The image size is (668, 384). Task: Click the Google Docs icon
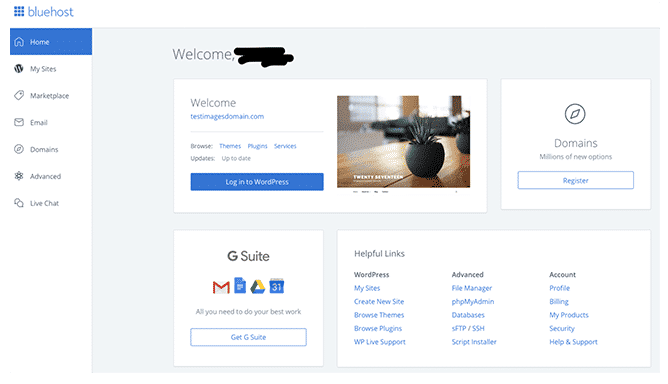tap(240, 286)
